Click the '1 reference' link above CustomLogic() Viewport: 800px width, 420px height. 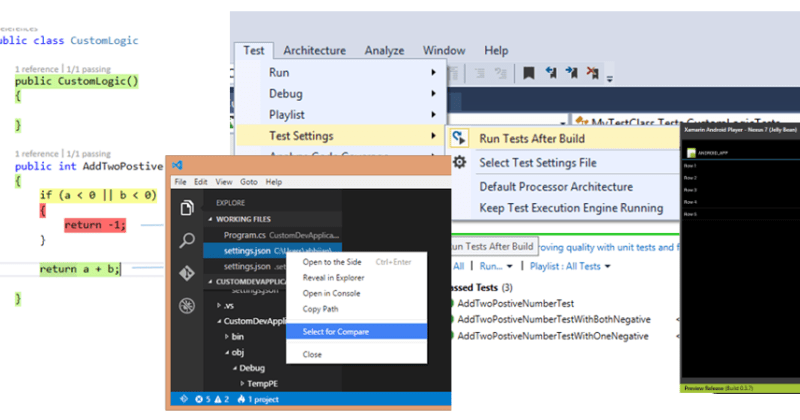coord(39,67)
